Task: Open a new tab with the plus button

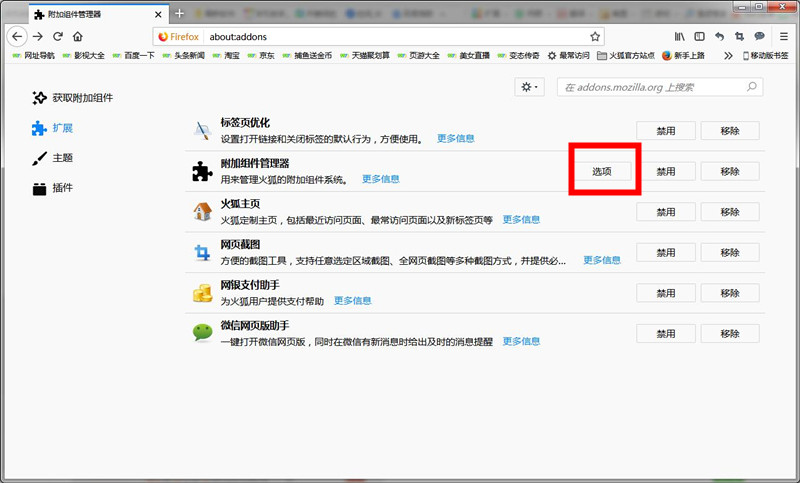Action: pos(179,14)
